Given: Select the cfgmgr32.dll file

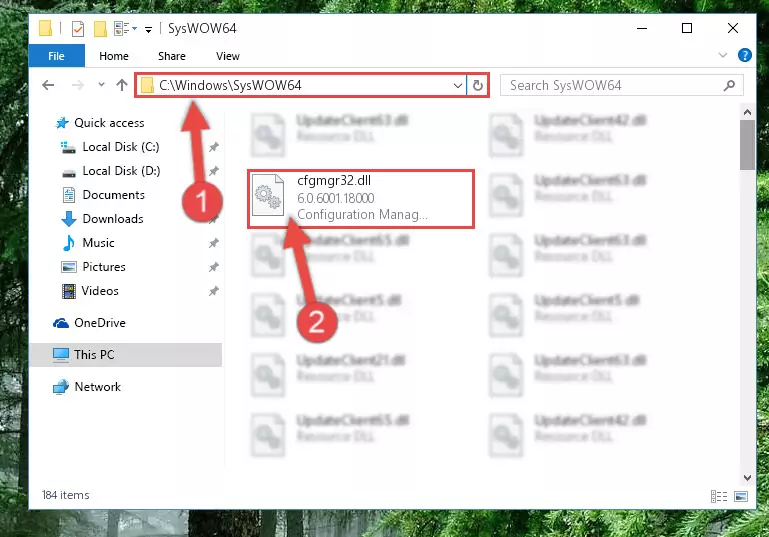Looking at the screenshot, I should pos(361,199).
